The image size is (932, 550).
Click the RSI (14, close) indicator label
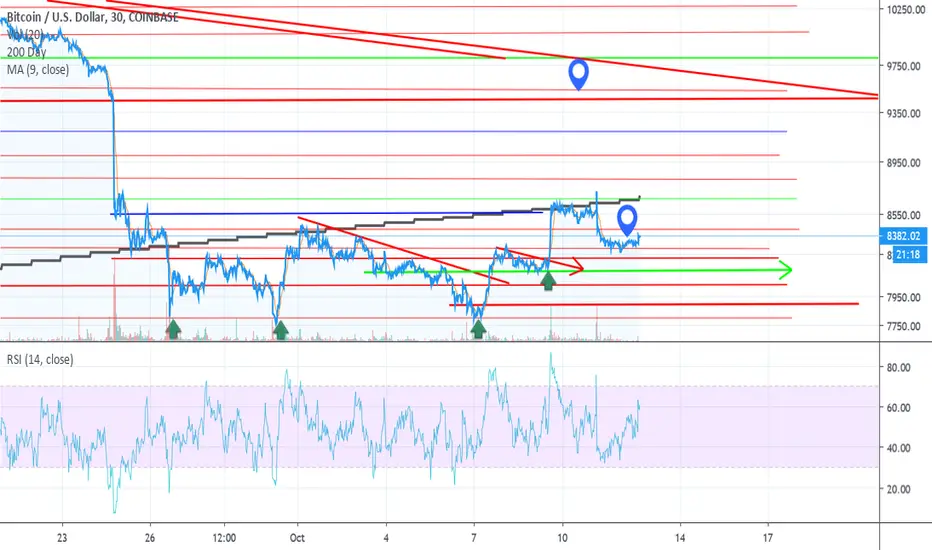[40, 360]
